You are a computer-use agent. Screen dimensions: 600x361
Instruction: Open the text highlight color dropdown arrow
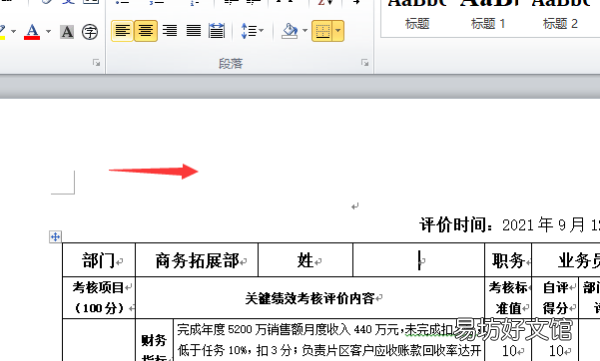tap(14, 31)
